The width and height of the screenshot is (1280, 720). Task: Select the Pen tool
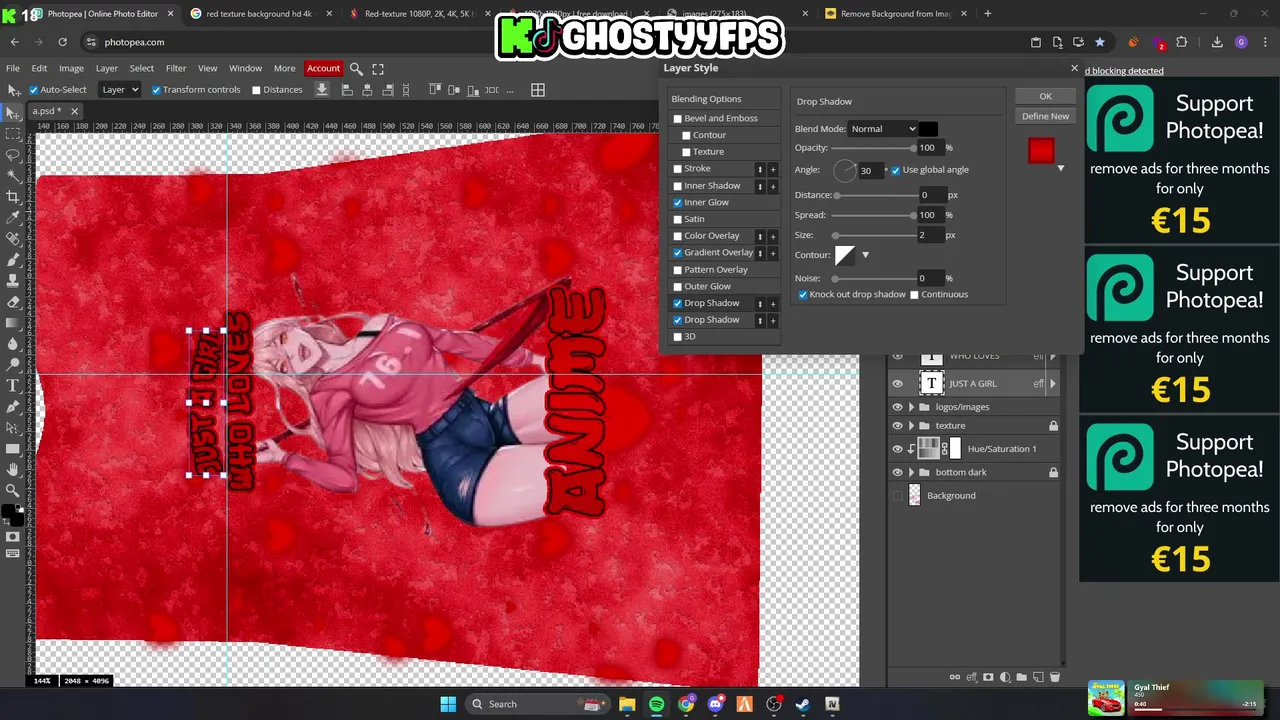click(x=13, y=406)
